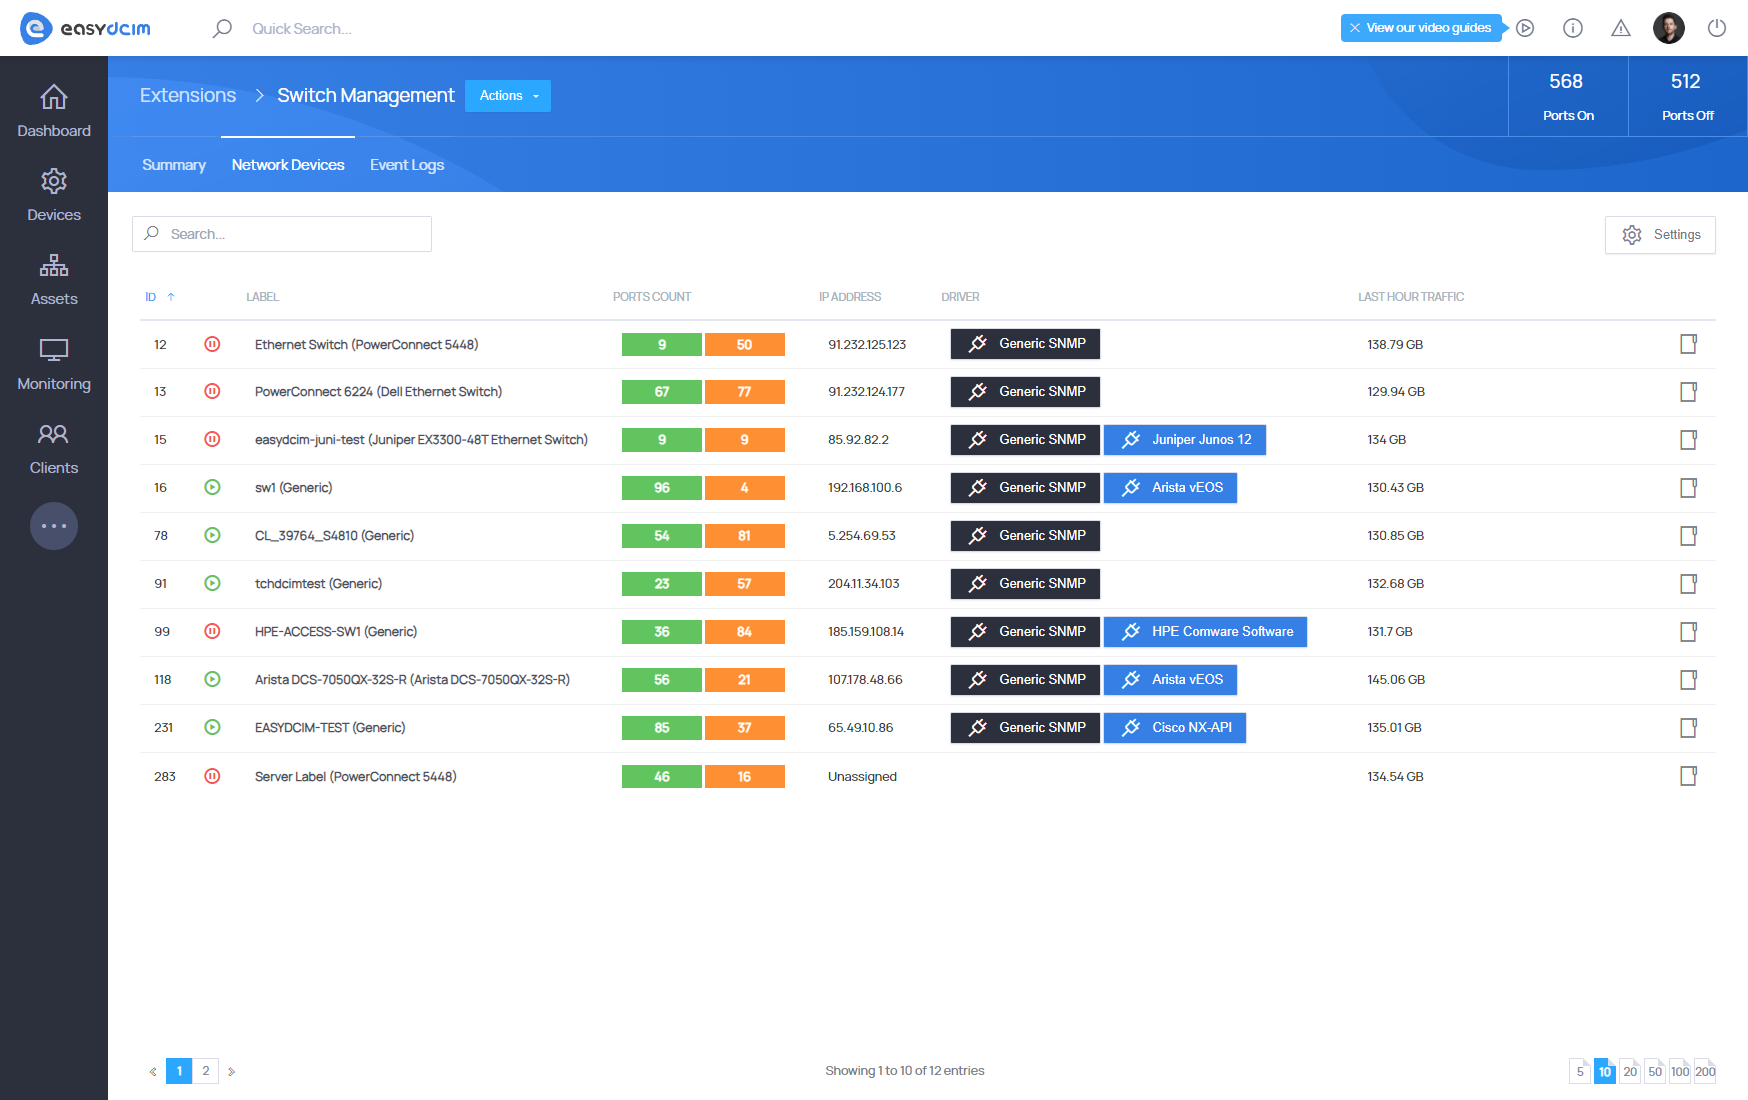Click green ports-on badge 85 for EASYDCIM-TEST

pos(662,728)
